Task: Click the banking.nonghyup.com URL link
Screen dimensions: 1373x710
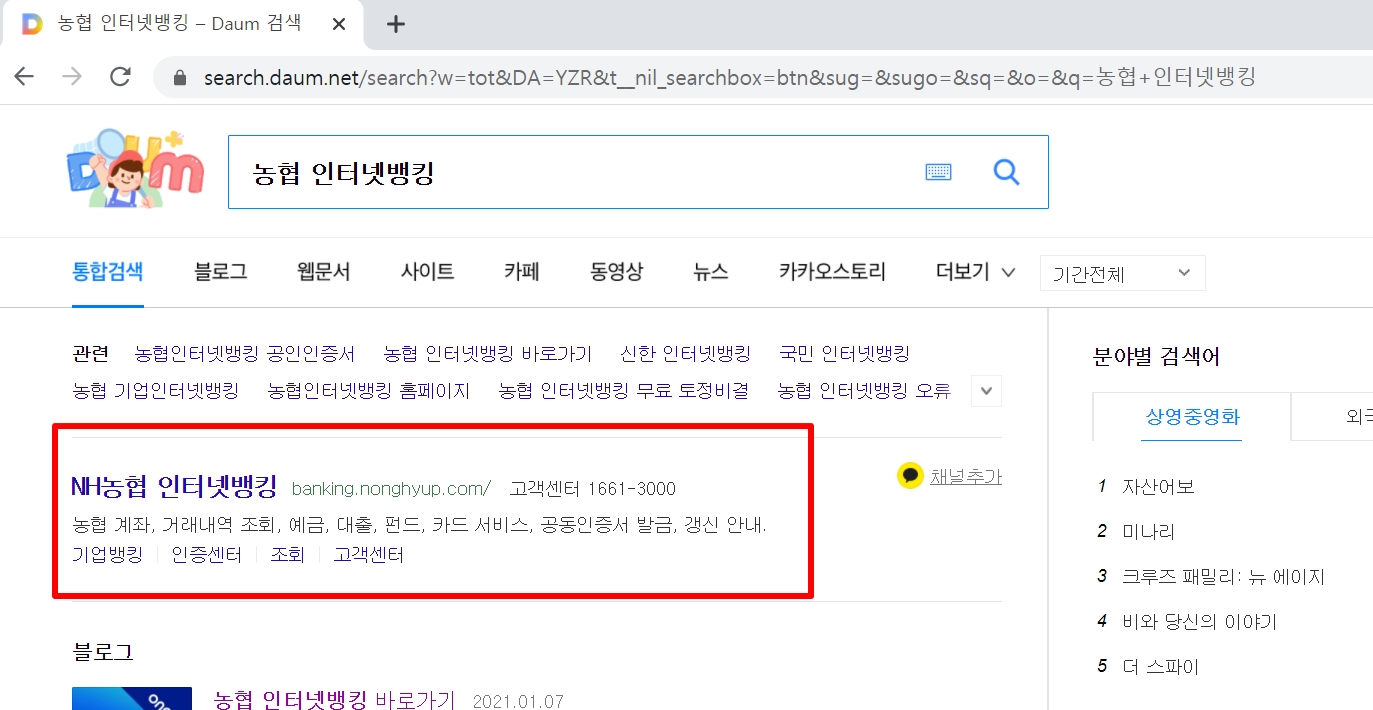Action: click(x=391, y=489)
